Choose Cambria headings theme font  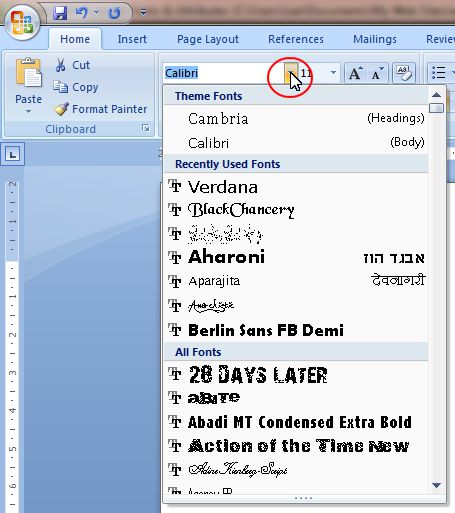pyautogui.click(x=296, y=119)
